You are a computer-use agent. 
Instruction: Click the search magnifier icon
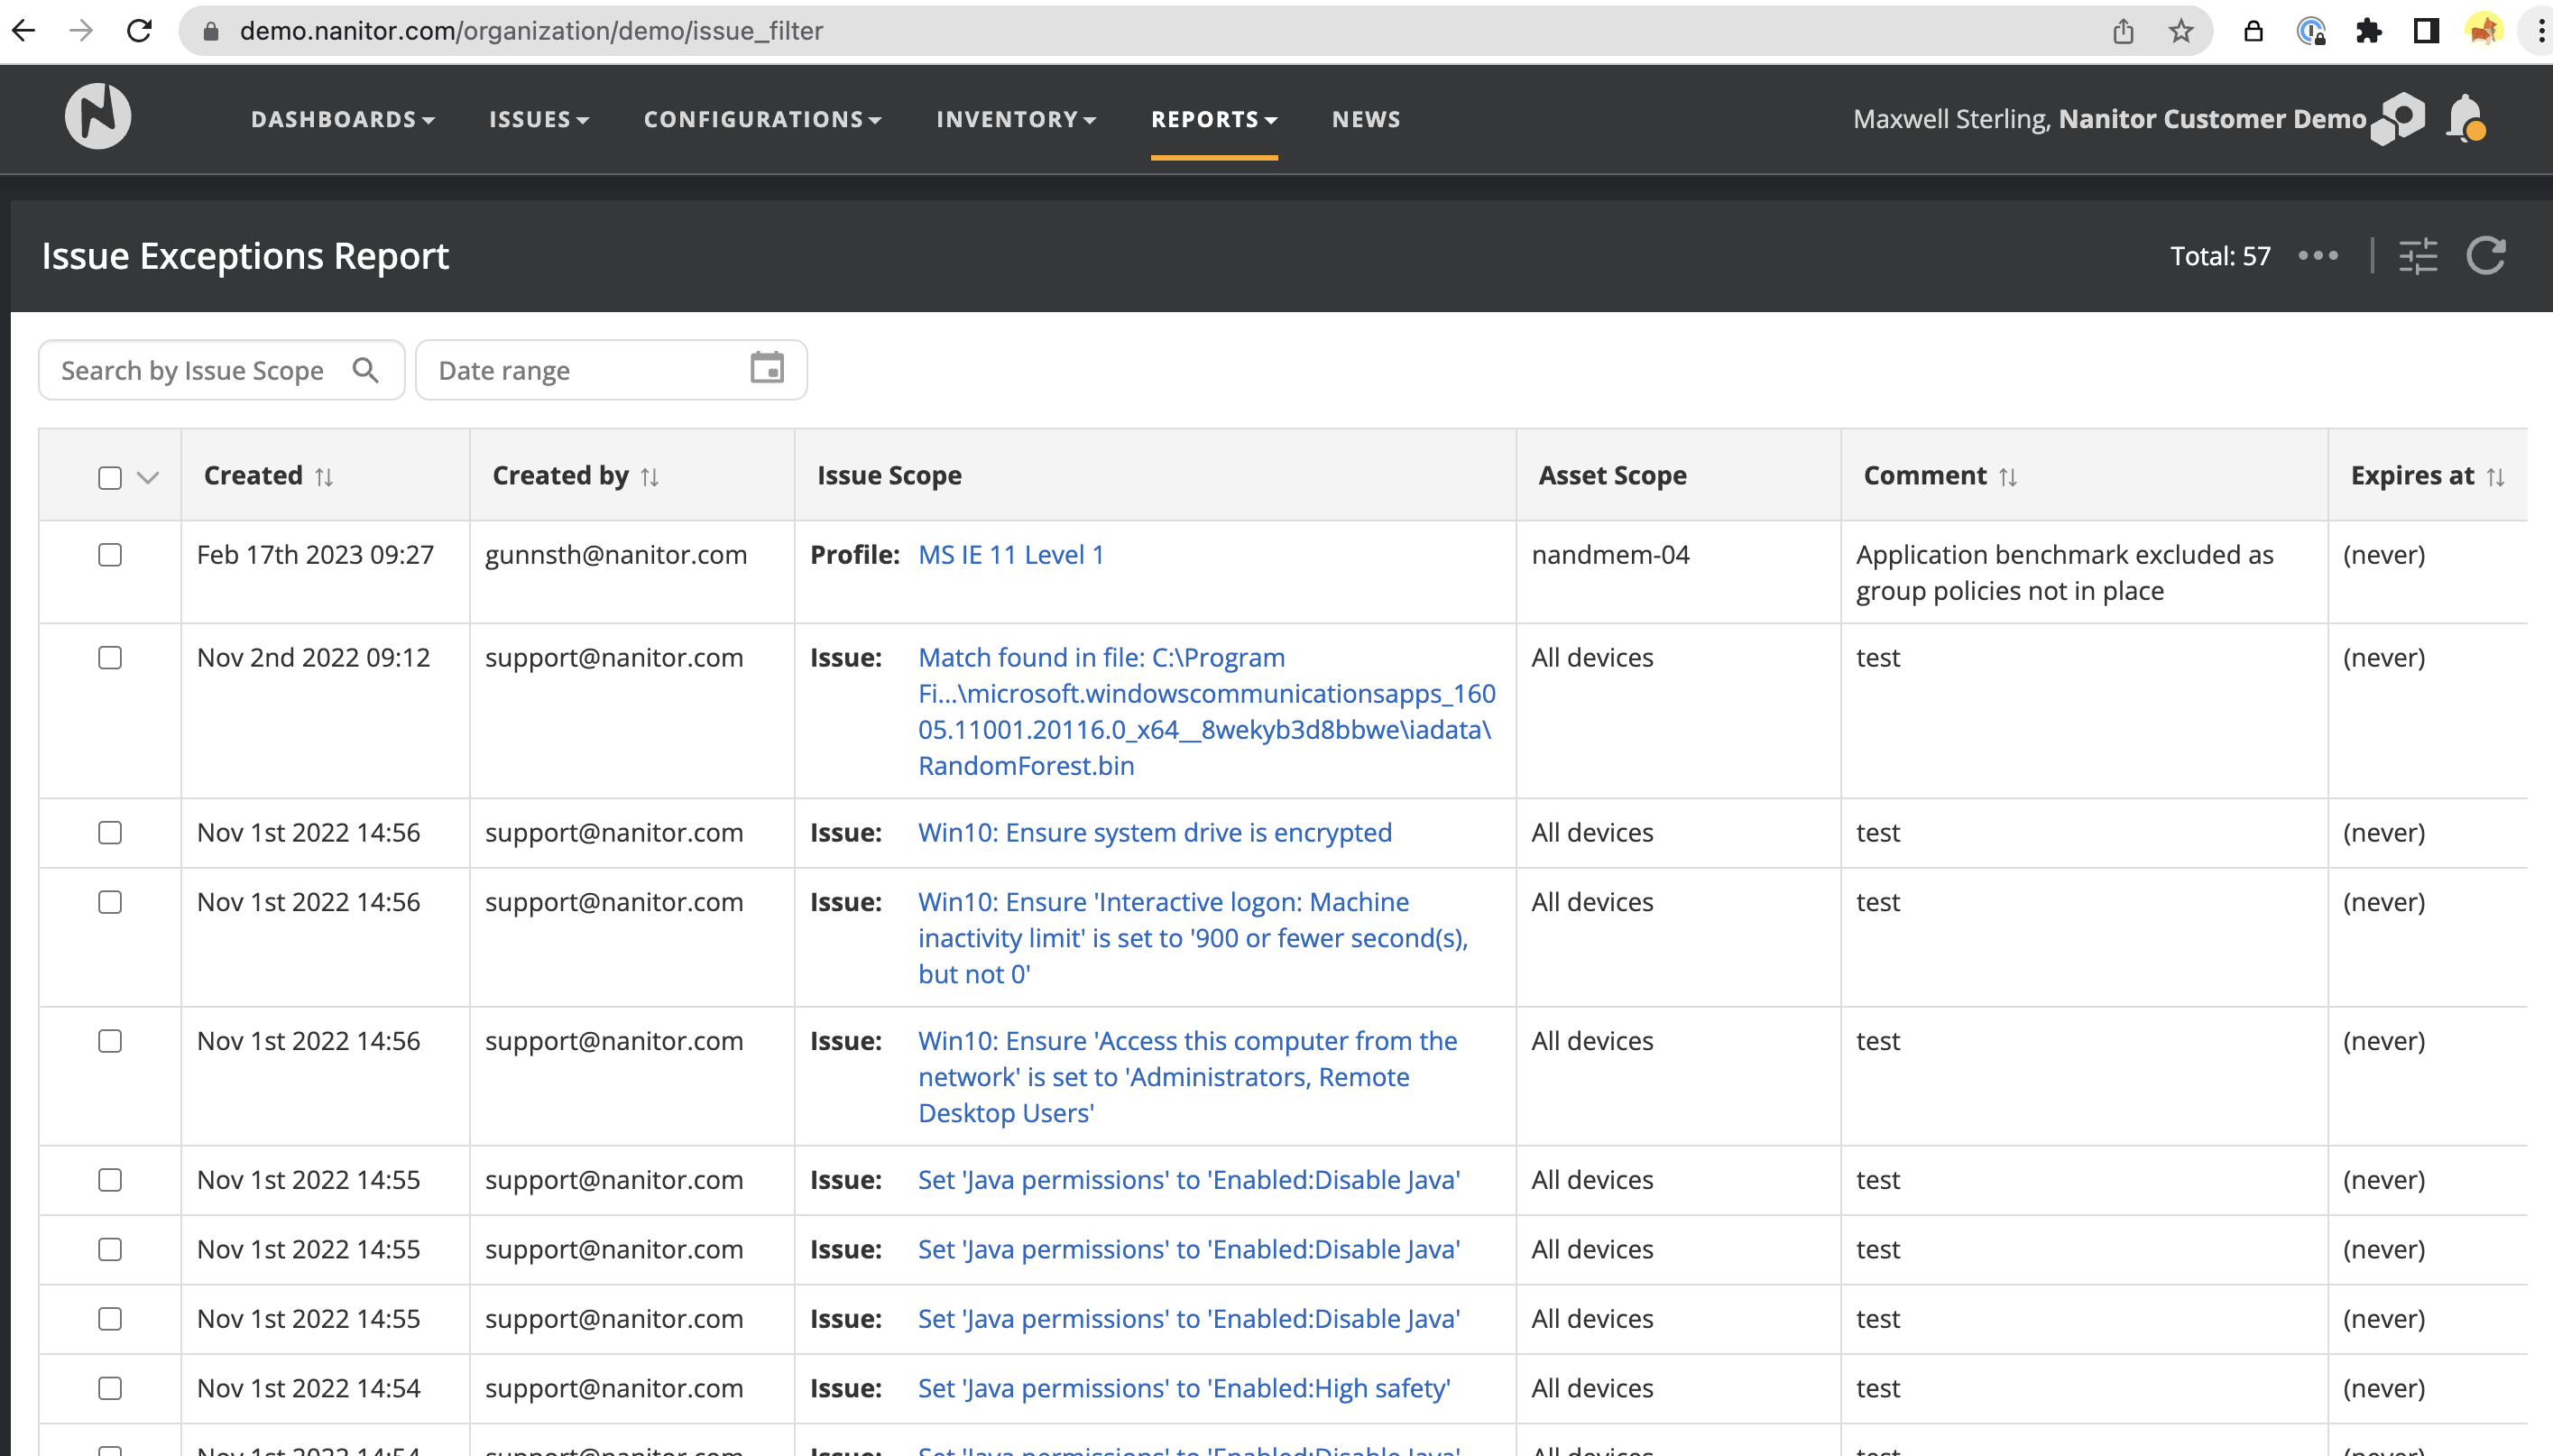click(x=366, y=371)
